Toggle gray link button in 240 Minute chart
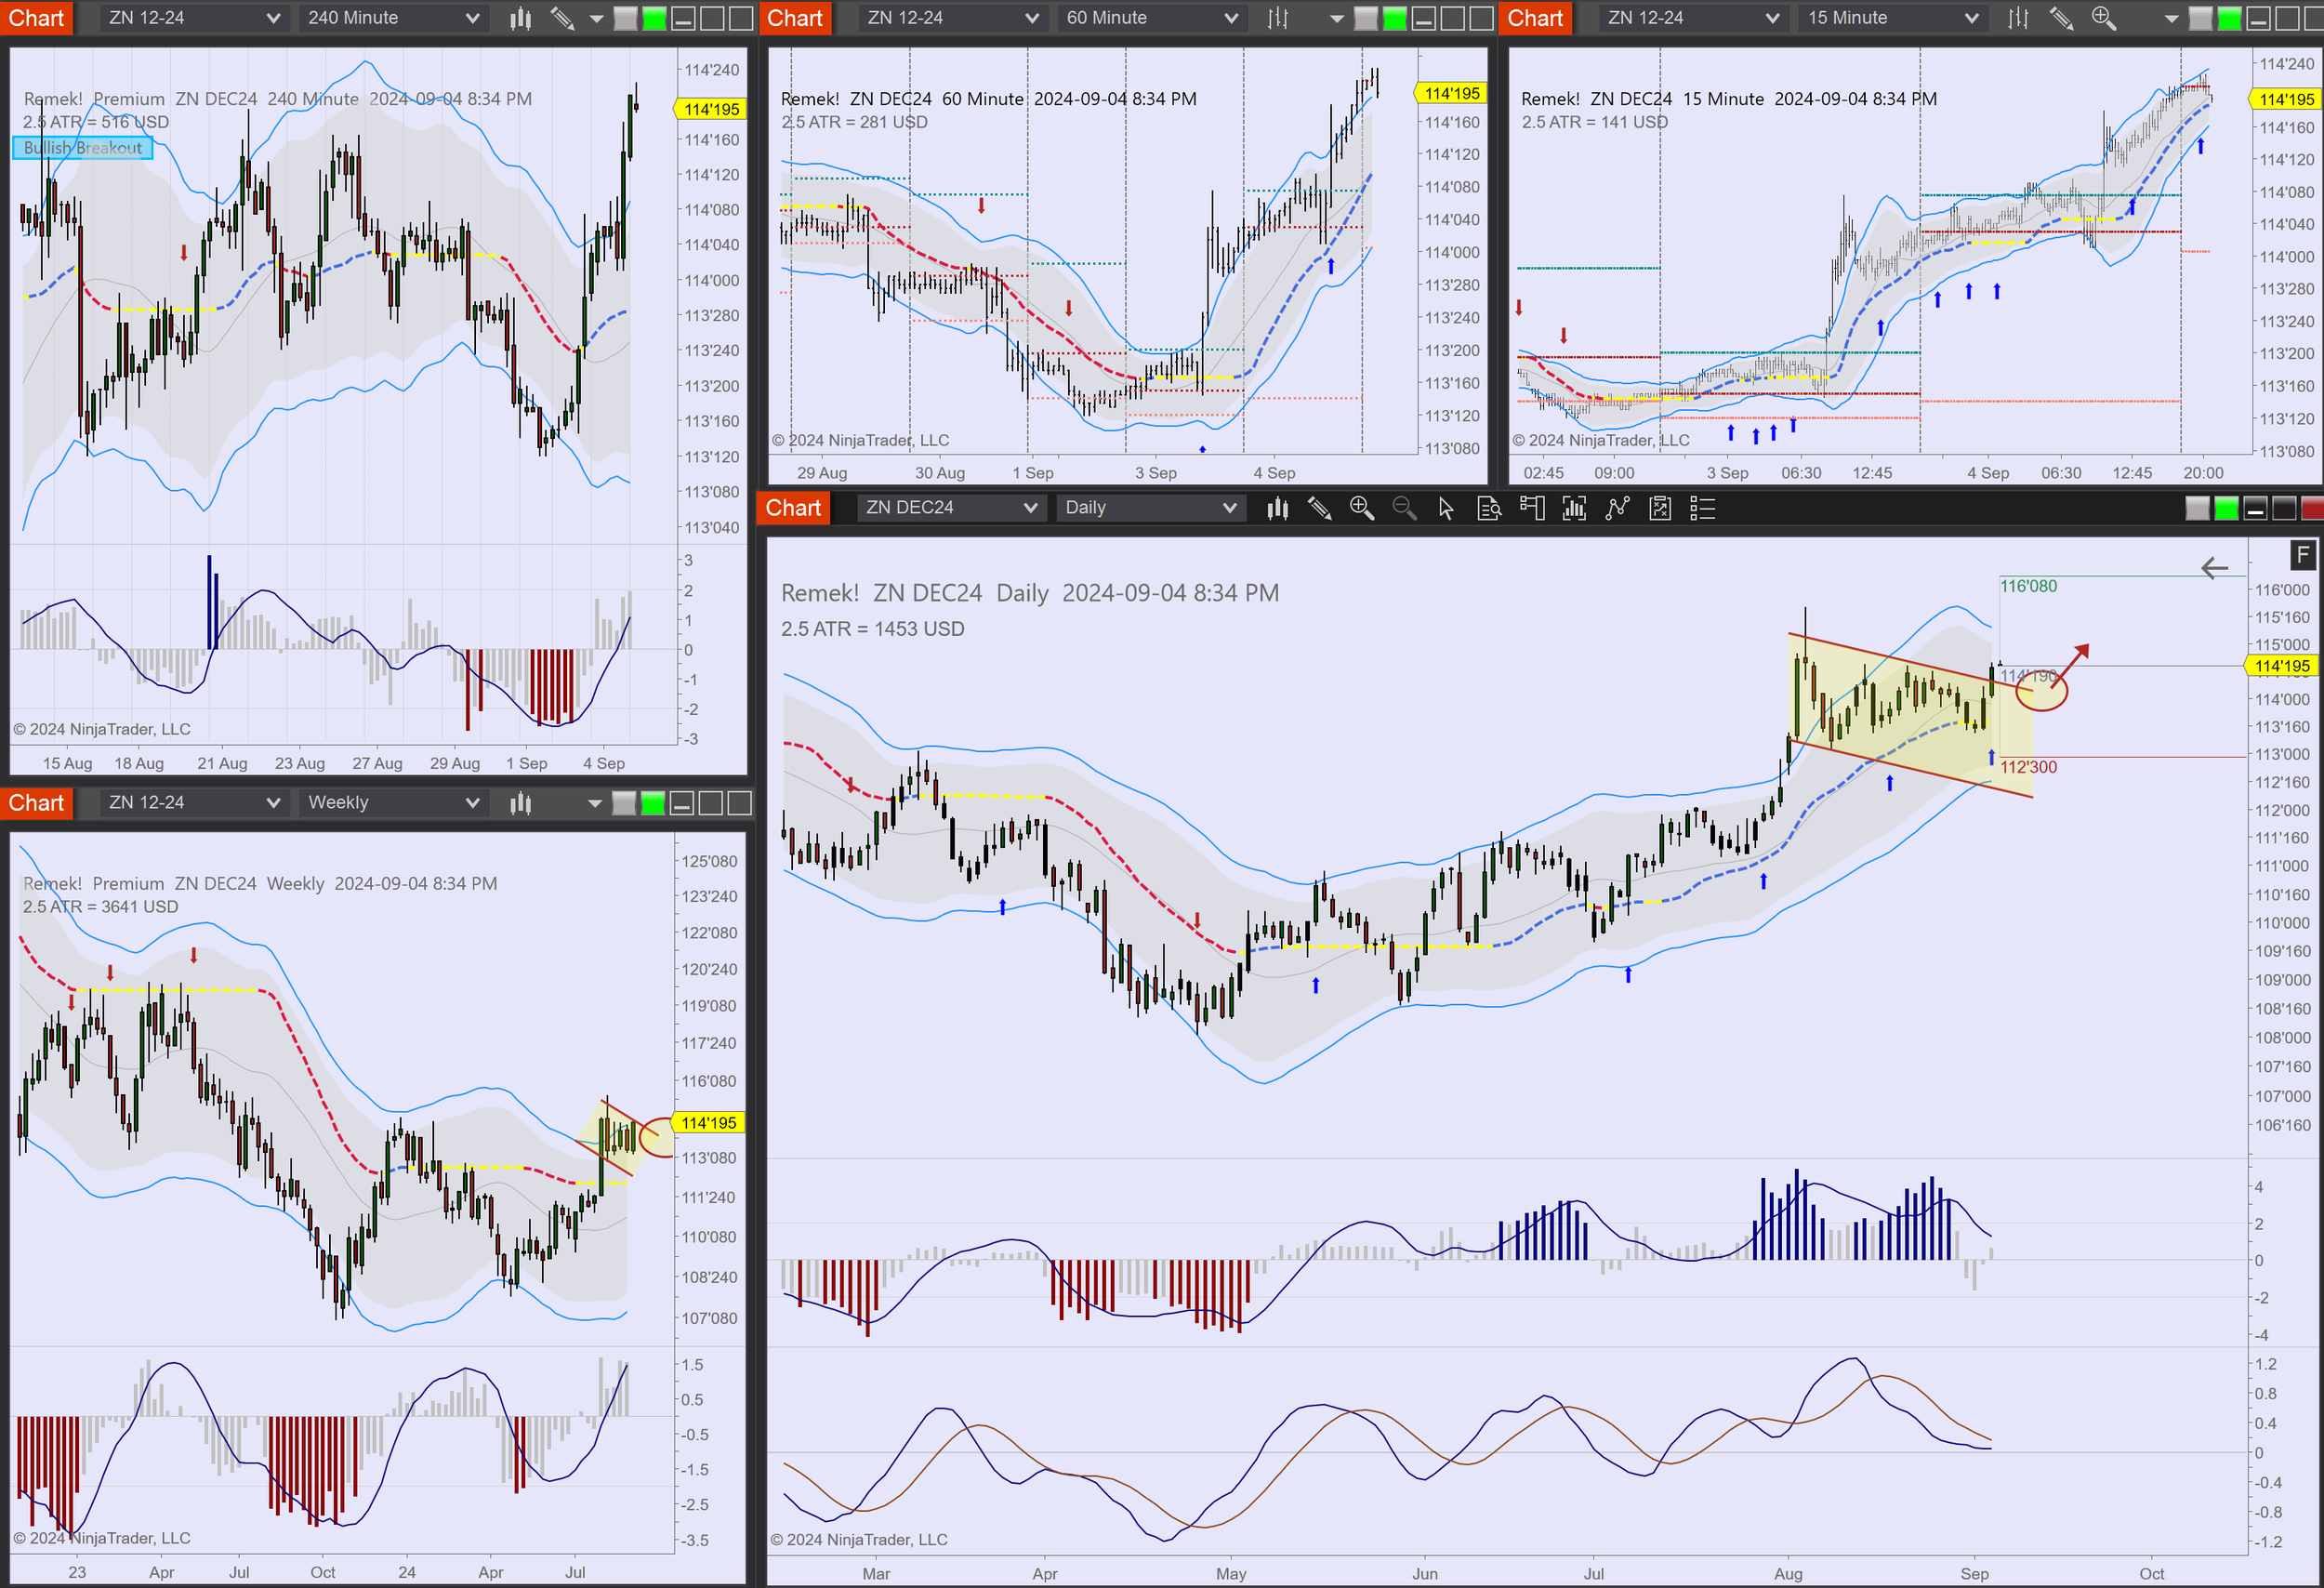Viewport: 2324px width, 1588px height. pos(625,18)
